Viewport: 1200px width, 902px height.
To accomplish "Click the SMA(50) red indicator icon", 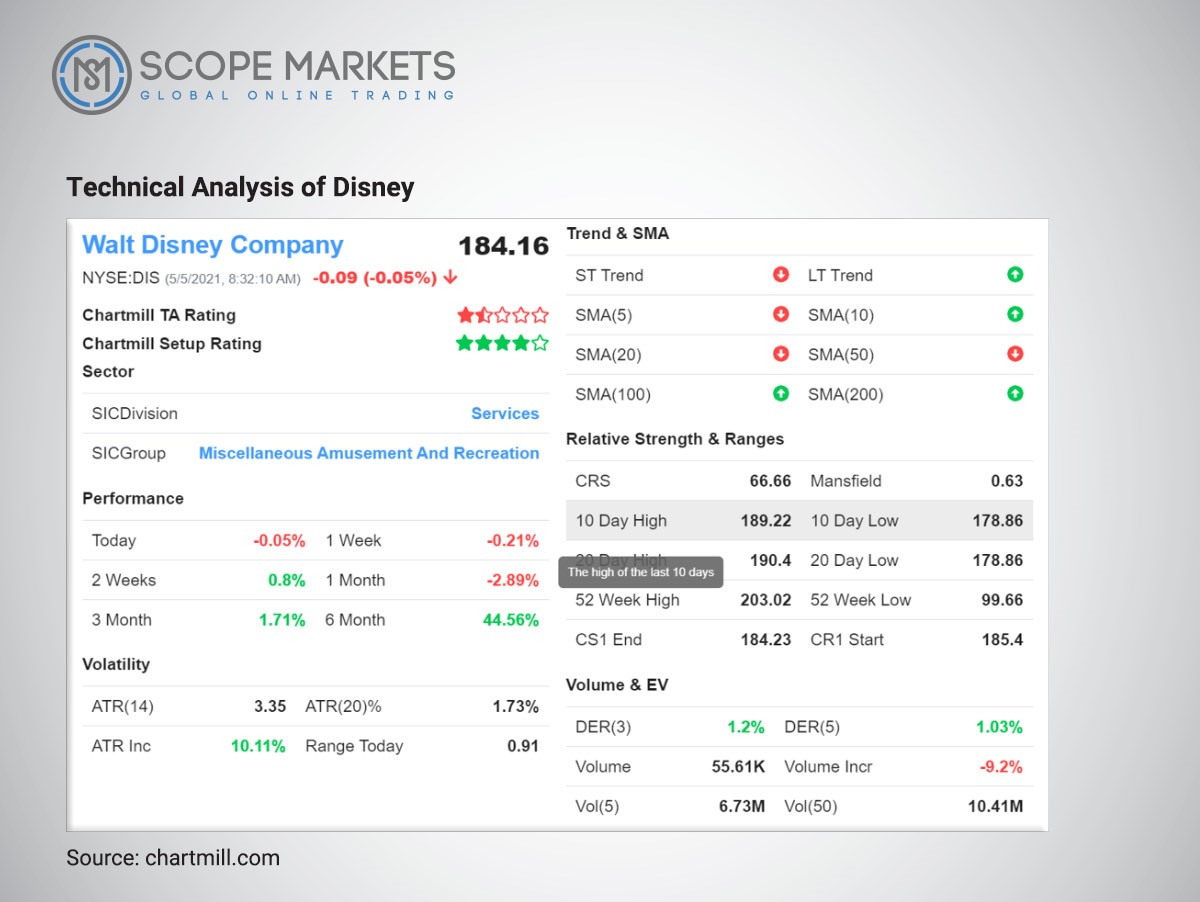I will click(x=1015, y=354).
